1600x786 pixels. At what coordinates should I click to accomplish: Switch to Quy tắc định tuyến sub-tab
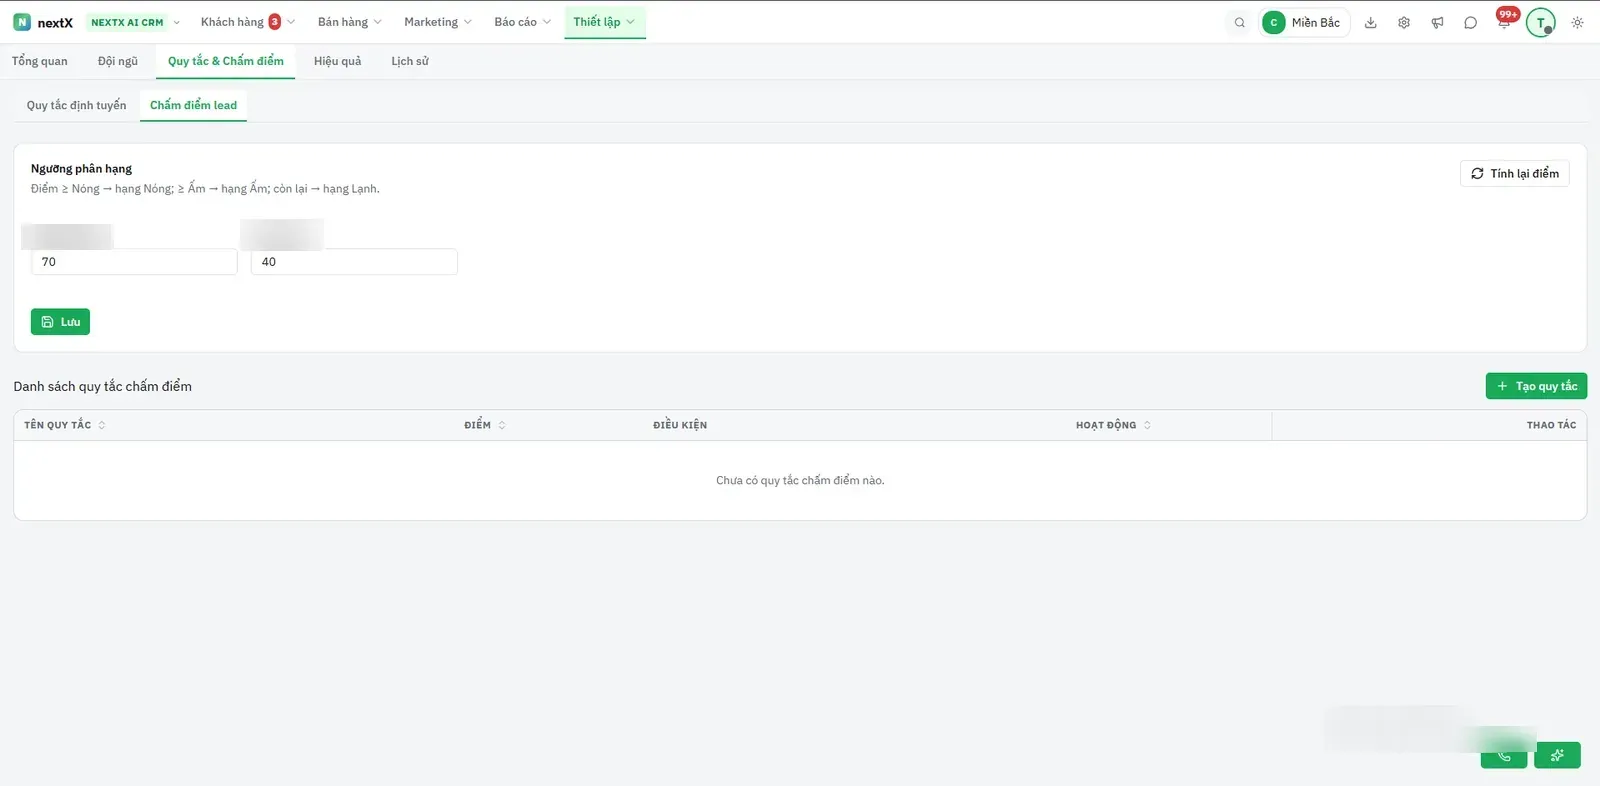tap(77, 105)
